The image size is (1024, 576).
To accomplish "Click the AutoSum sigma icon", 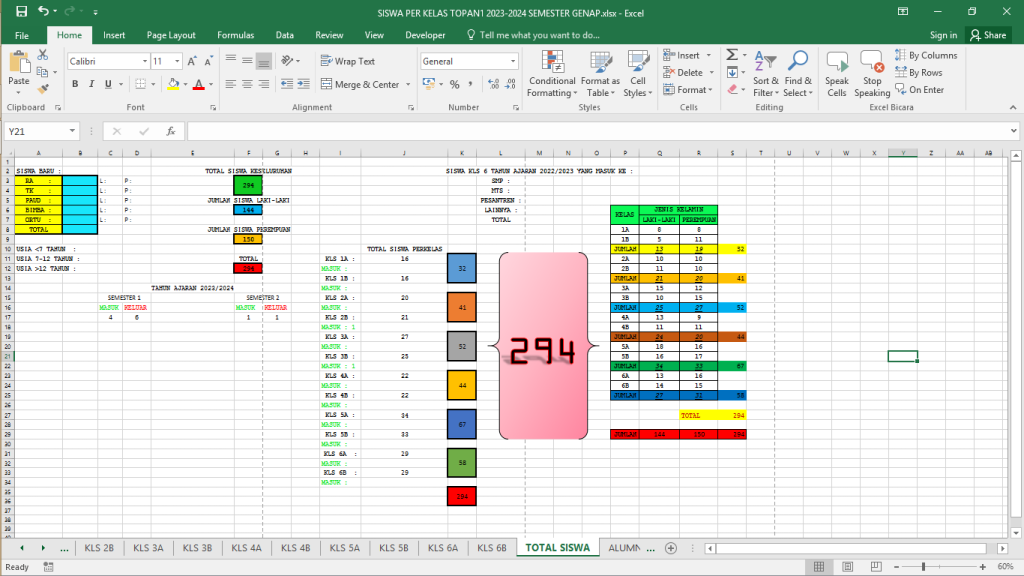I will 731,55.
